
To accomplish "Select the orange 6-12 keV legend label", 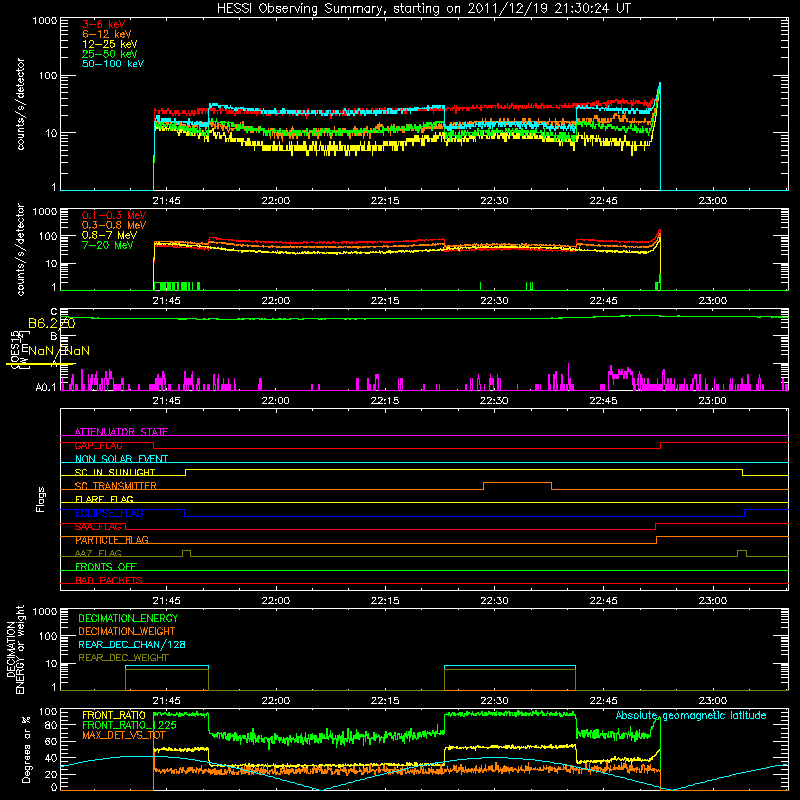I will tap(106, 34).
